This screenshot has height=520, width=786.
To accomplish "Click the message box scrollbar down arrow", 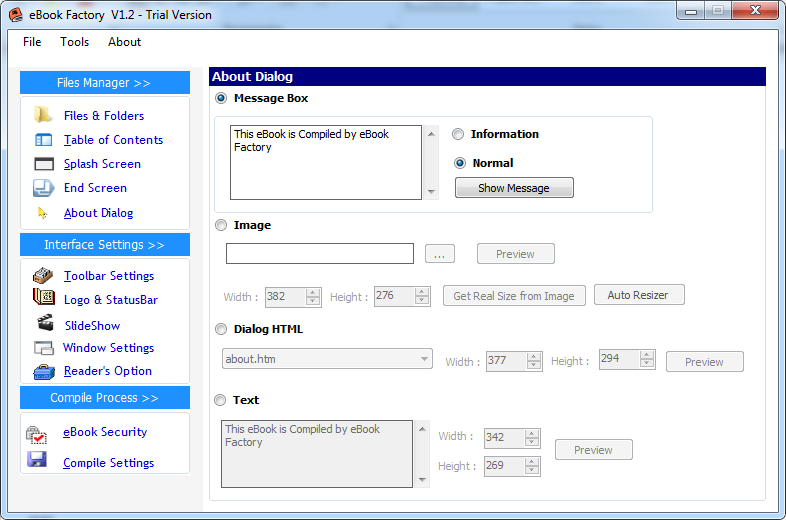I will [x=431, y=192].
